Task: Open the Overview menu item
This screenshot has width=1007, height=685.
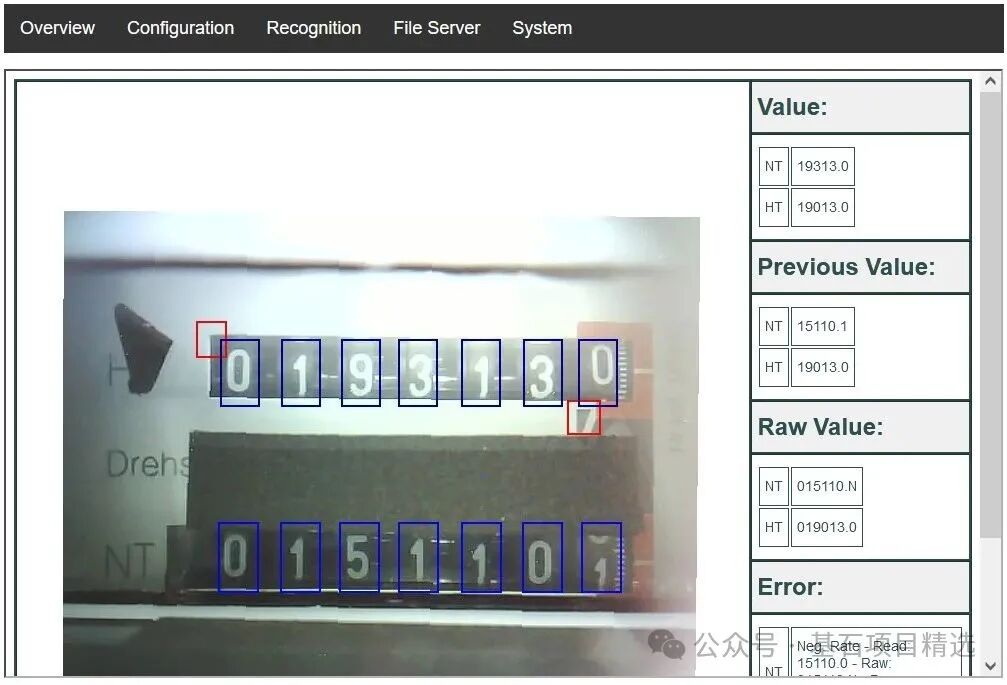Action: 57,28
